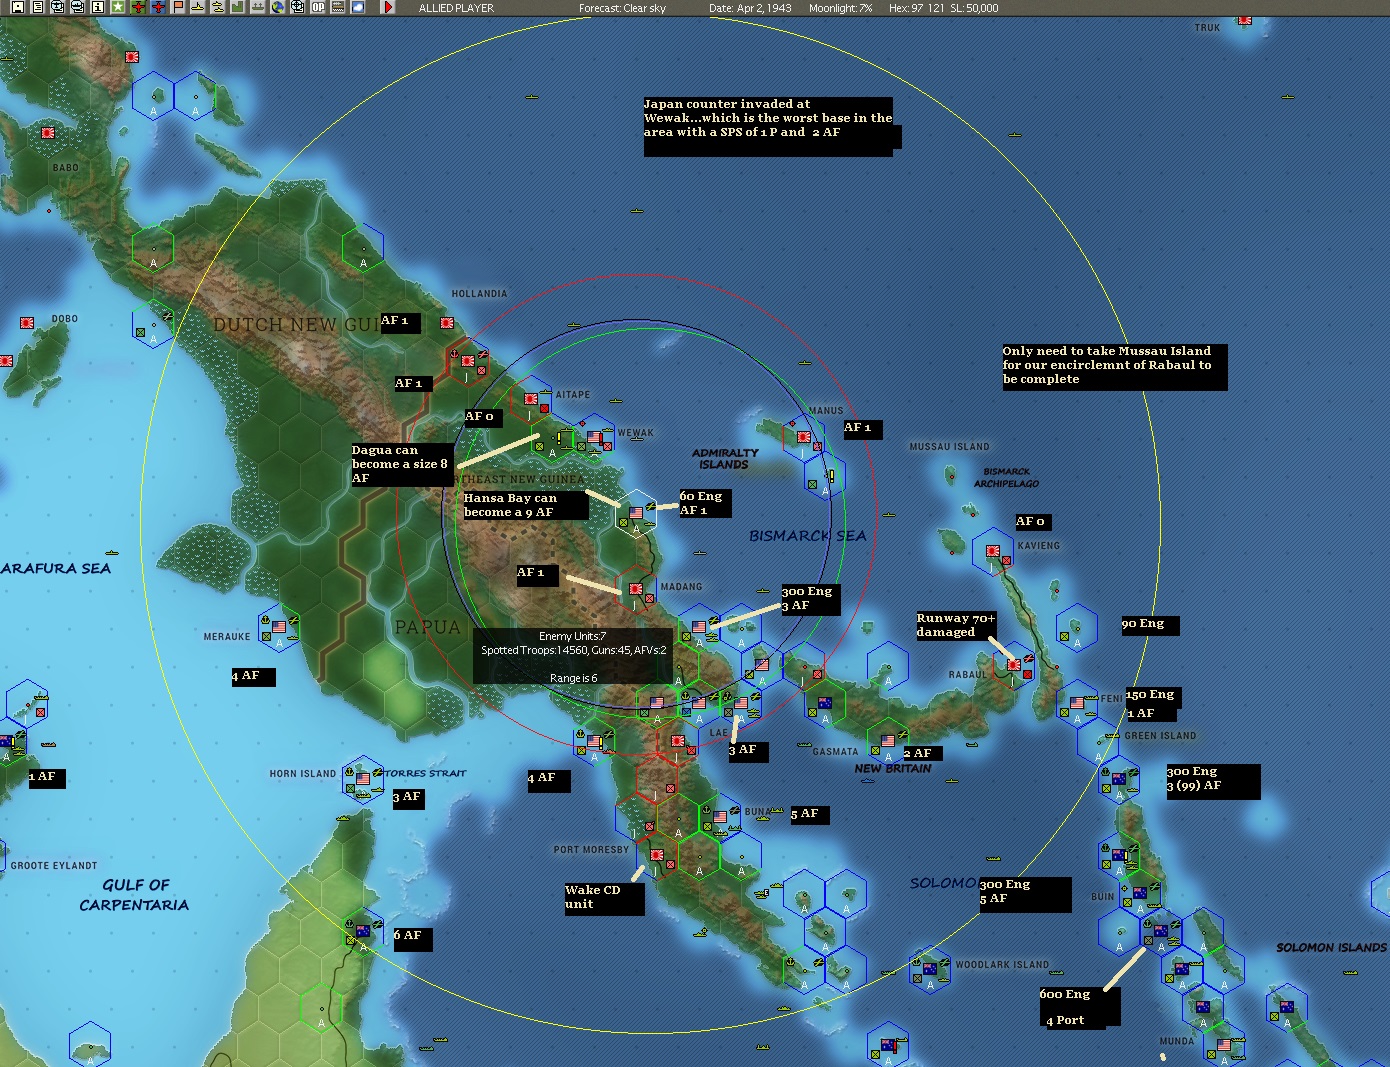Click the convoy ships toolbar icon
The image size is (1390, 1067).
257,7
